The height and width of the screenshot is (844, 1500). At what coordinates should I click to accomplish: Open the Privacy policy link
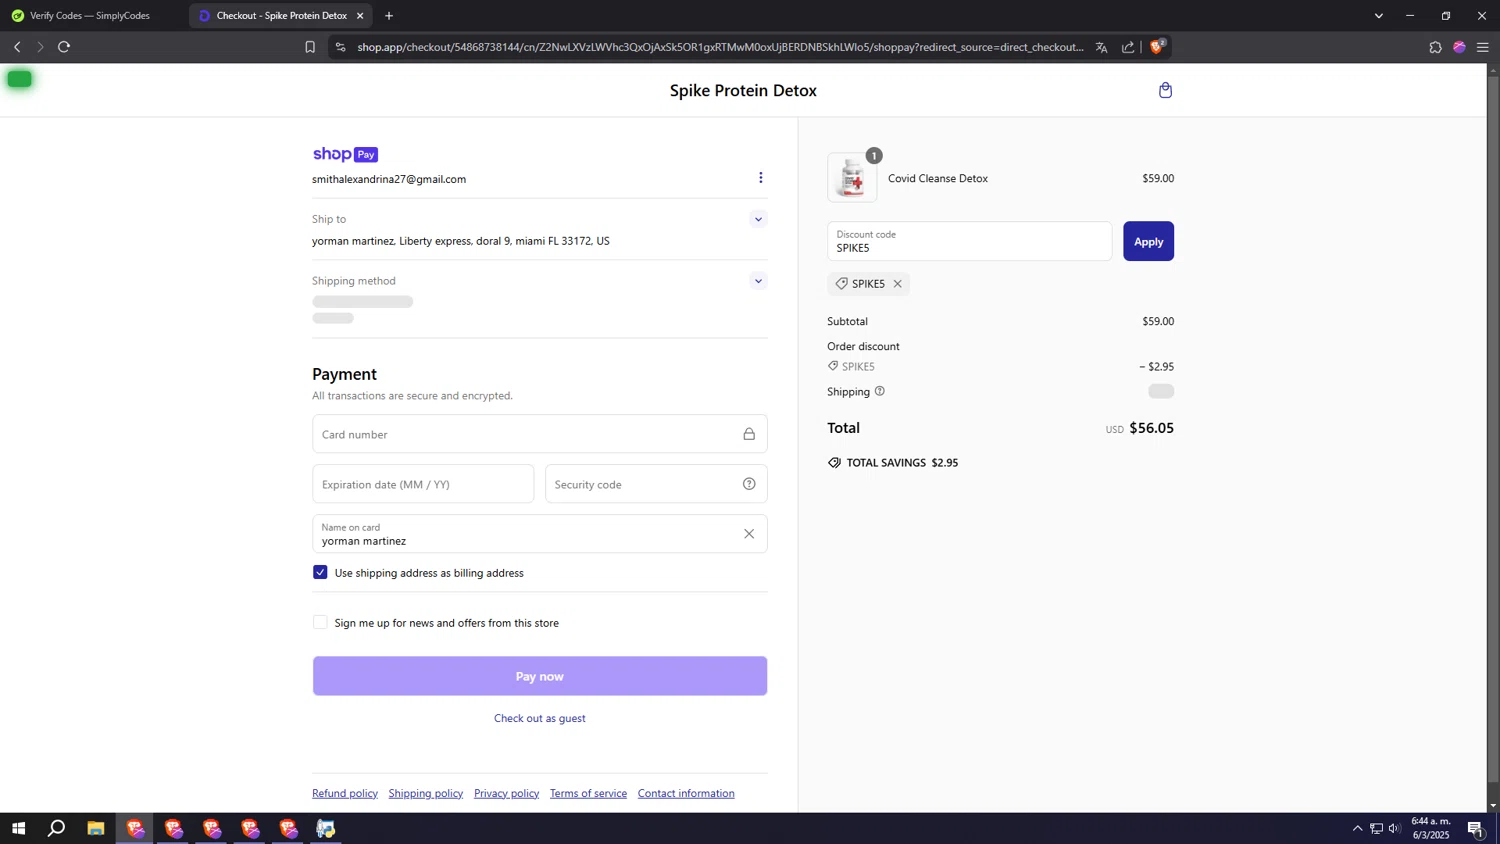[506, 793]
